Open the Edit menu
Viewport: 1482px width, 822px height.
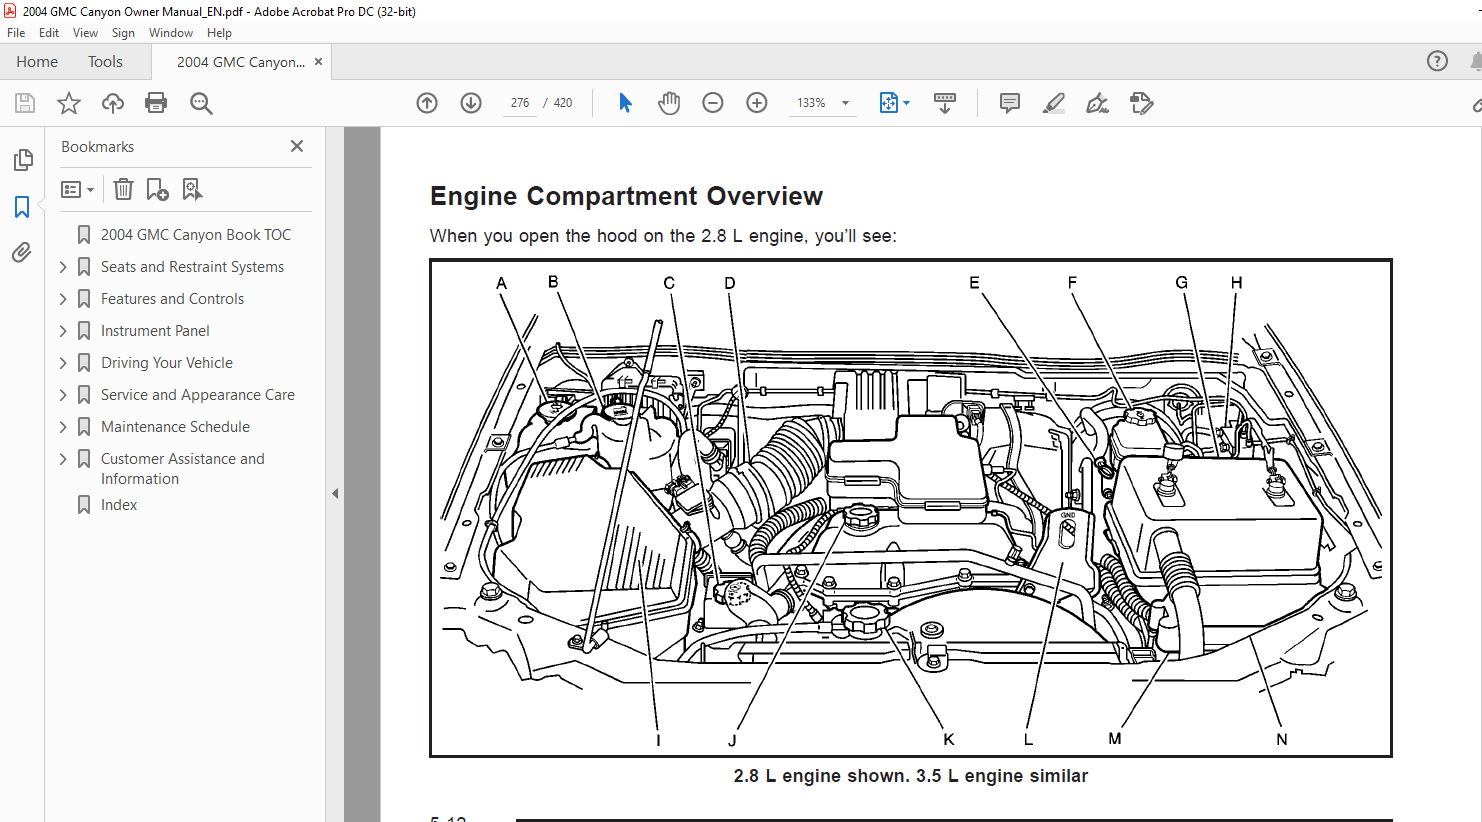point(49,33)
